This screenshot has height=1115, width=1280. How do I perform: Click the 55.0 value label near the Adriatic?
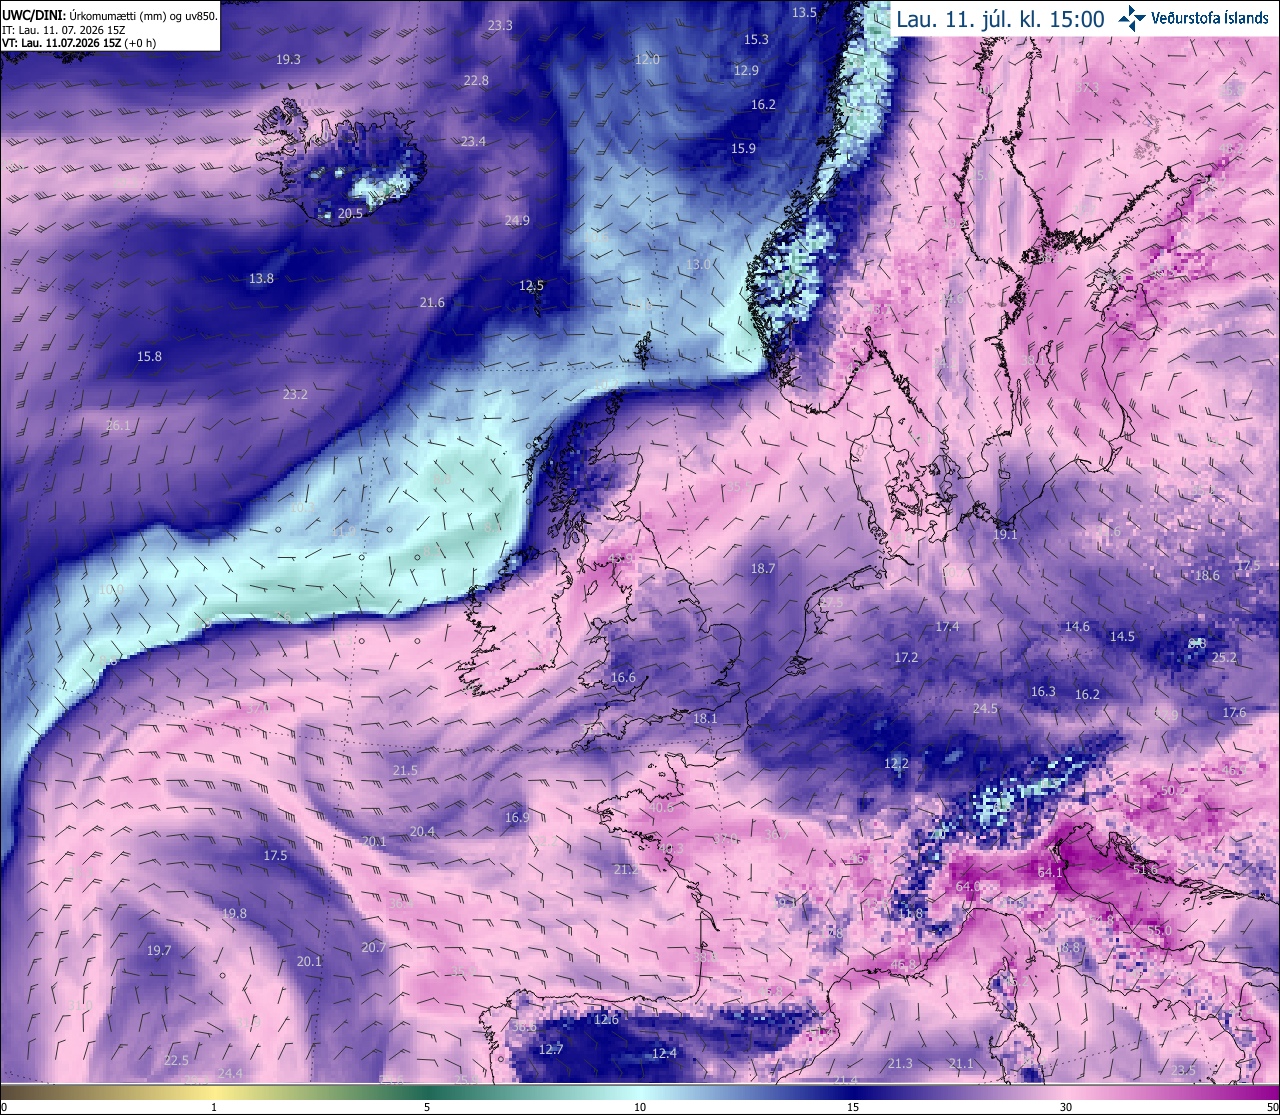coord(1158,930)
